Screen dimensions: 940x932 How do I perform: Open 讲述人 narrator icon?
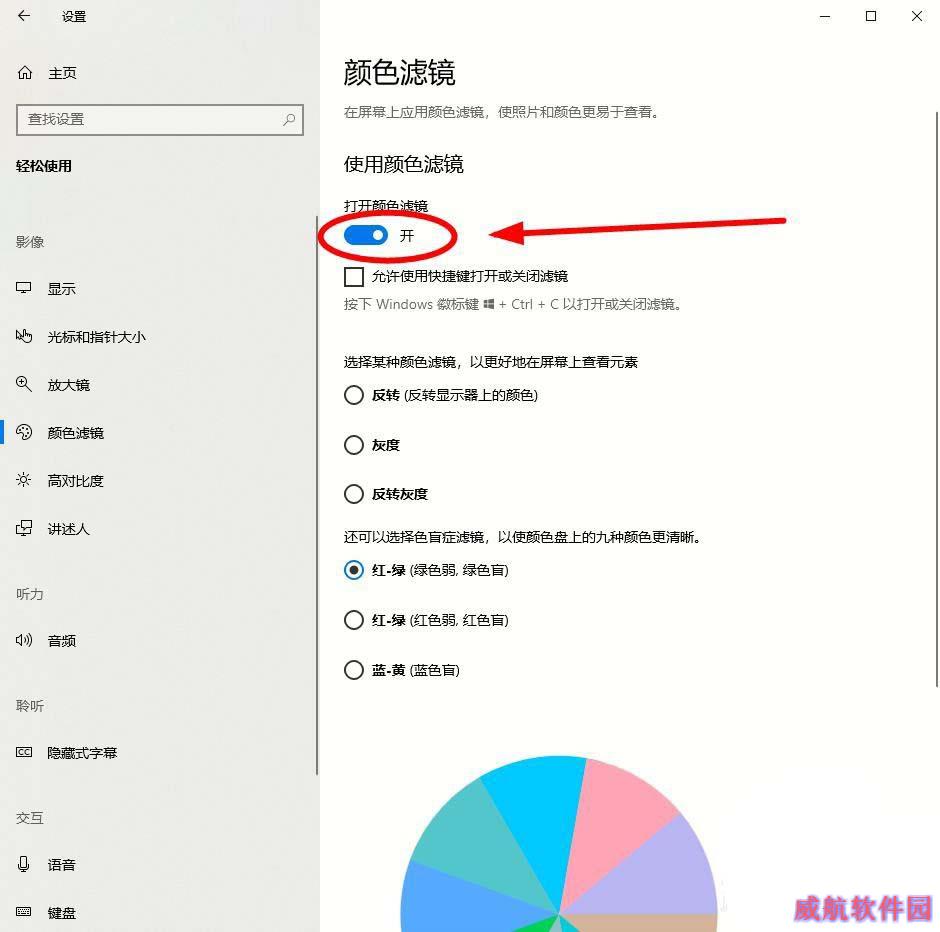pos(23,528)
